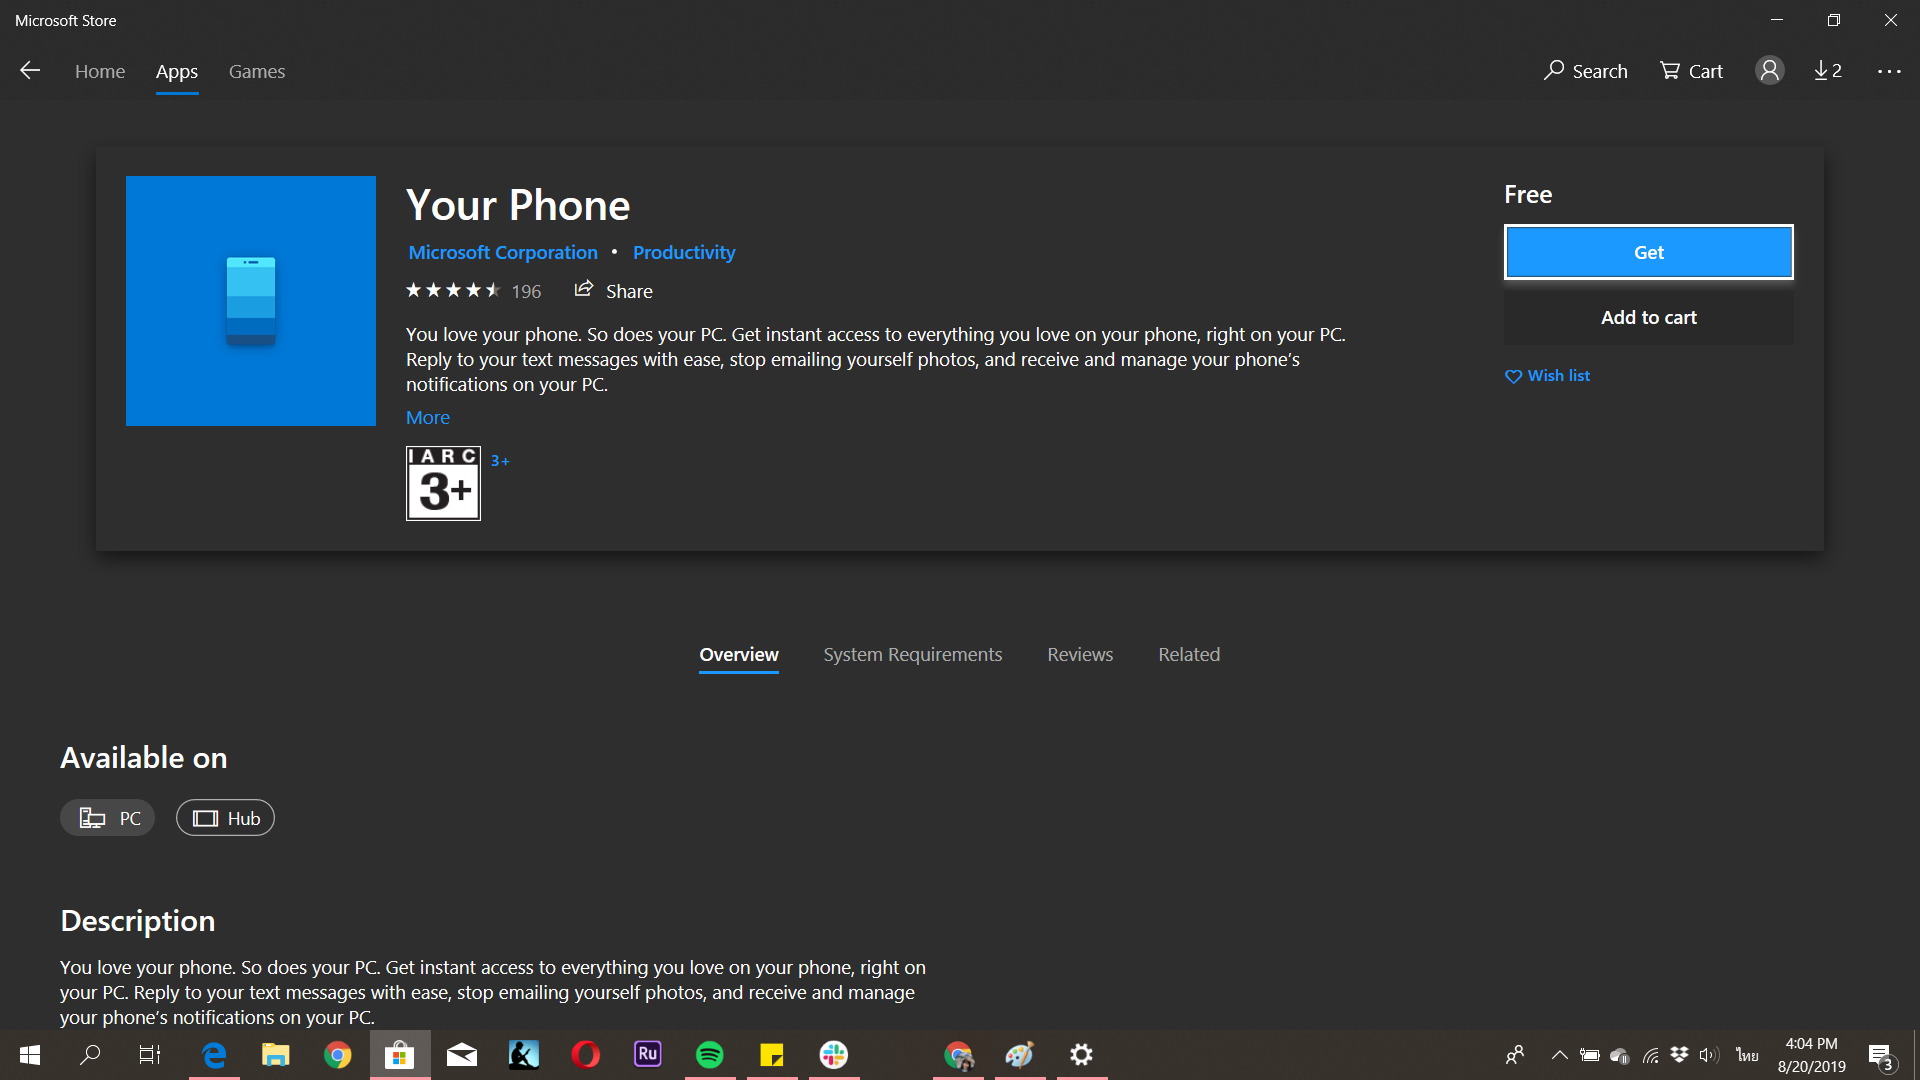Viewport: 1920px width, 1080px height.
Task: Open Google Chrome from taskbar
Action: click(338, 1055)
